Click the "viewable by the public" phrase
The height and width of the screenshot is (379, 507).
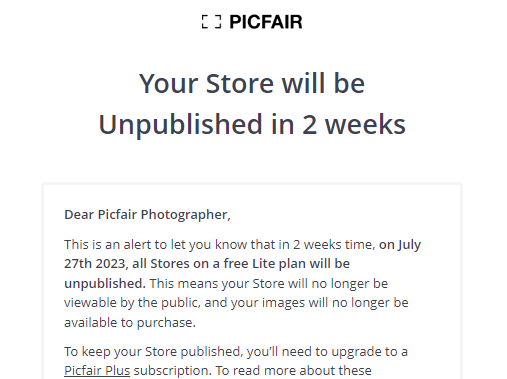(132, 303)
